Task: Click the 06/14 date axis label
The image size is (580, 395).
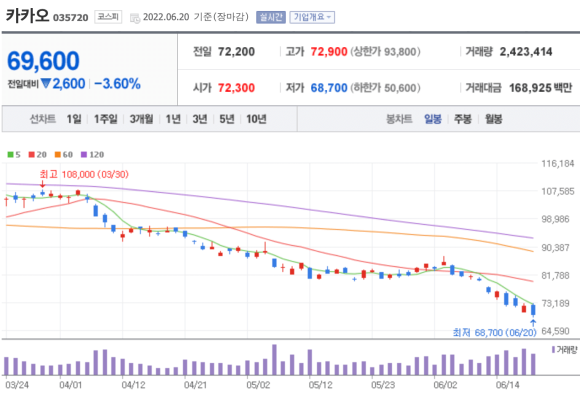Action: pyautogui.click(x=508, y=385)
